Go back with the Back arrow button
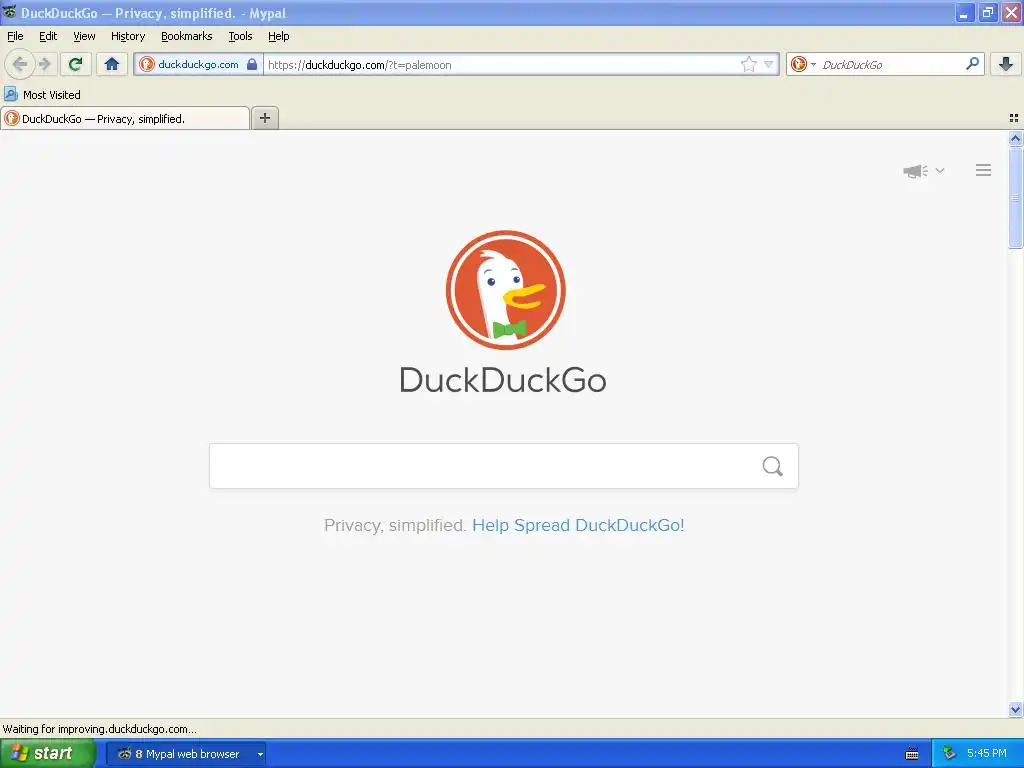 (20, 64)
